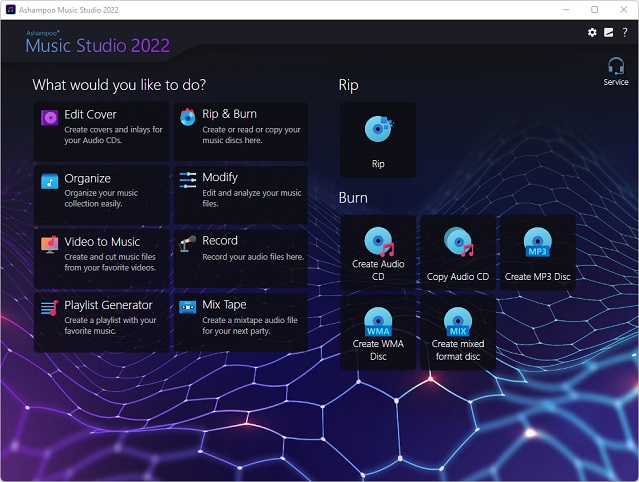Viewport: 639px width, 482px height.
Task: Click the Playlist Generator list icon
Action: pyautogui.click(x=50, y=308)
